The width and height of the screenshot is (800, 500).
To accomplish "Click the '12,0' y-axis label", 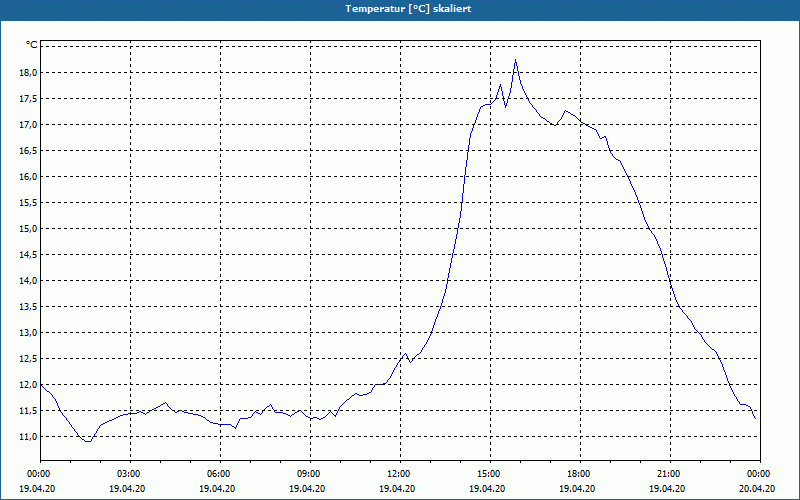I will (x=29, y=385).
